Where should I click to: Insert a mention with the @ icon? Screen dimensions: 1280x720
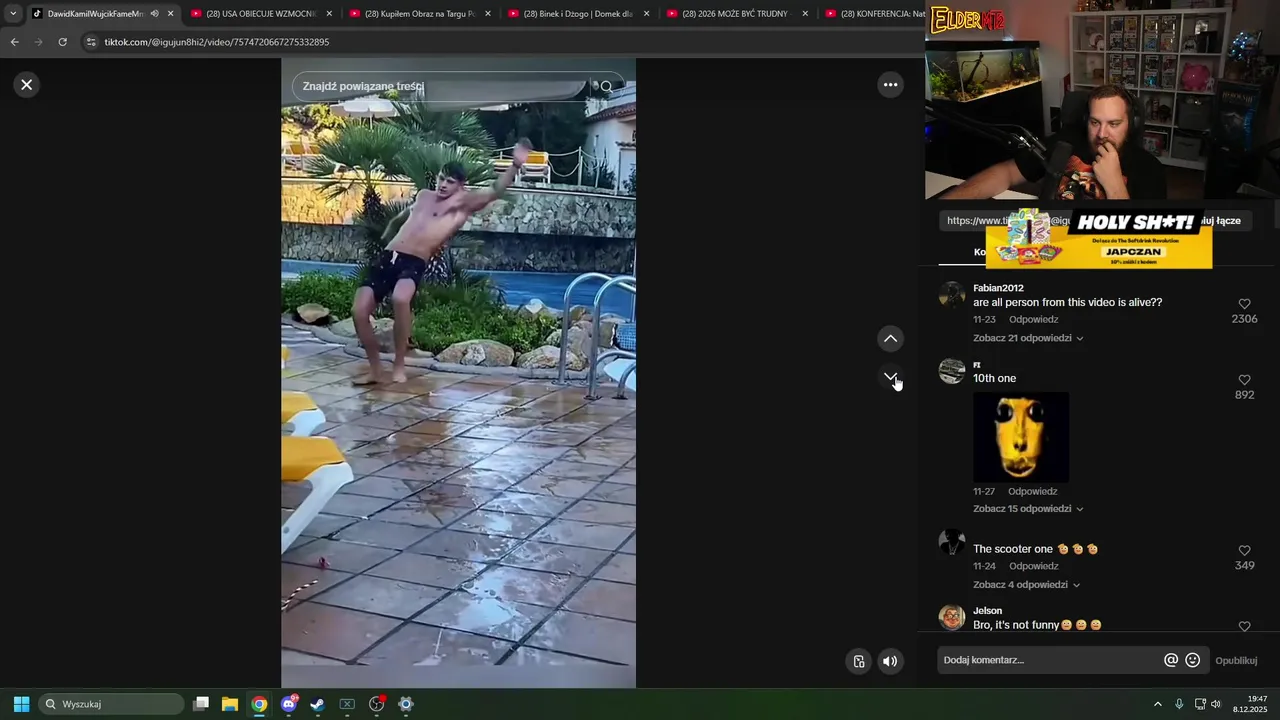tap(1171, 660)
